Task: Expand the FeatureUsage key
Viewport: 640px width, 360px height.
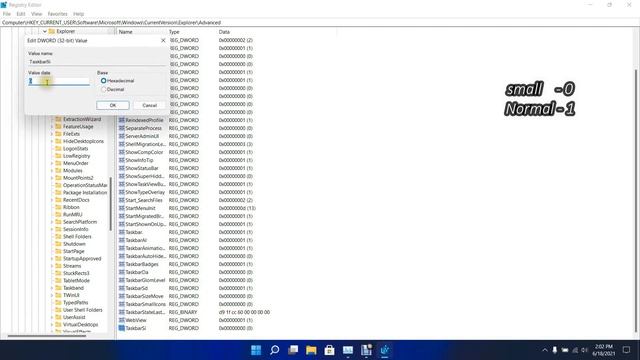Action: point(52,127)
